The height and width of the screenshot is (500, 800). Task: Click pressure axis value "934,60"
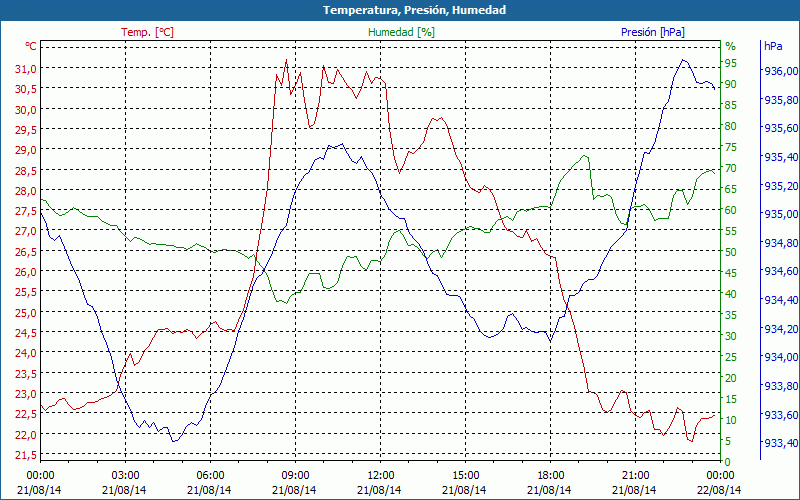click(780, 271)
